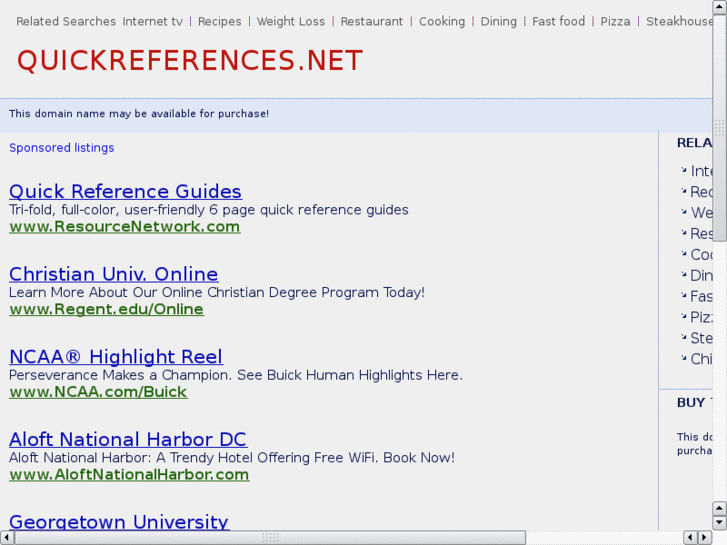727x545 pixels.
Task: Open sidebar related link starting 'Res'
Action: coord(701,233)
